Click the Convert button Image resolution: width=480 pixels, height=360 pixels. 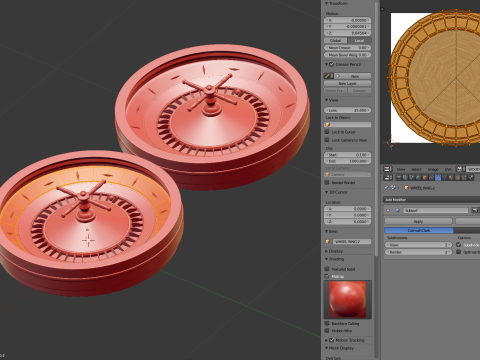click(x=359, y=90)
